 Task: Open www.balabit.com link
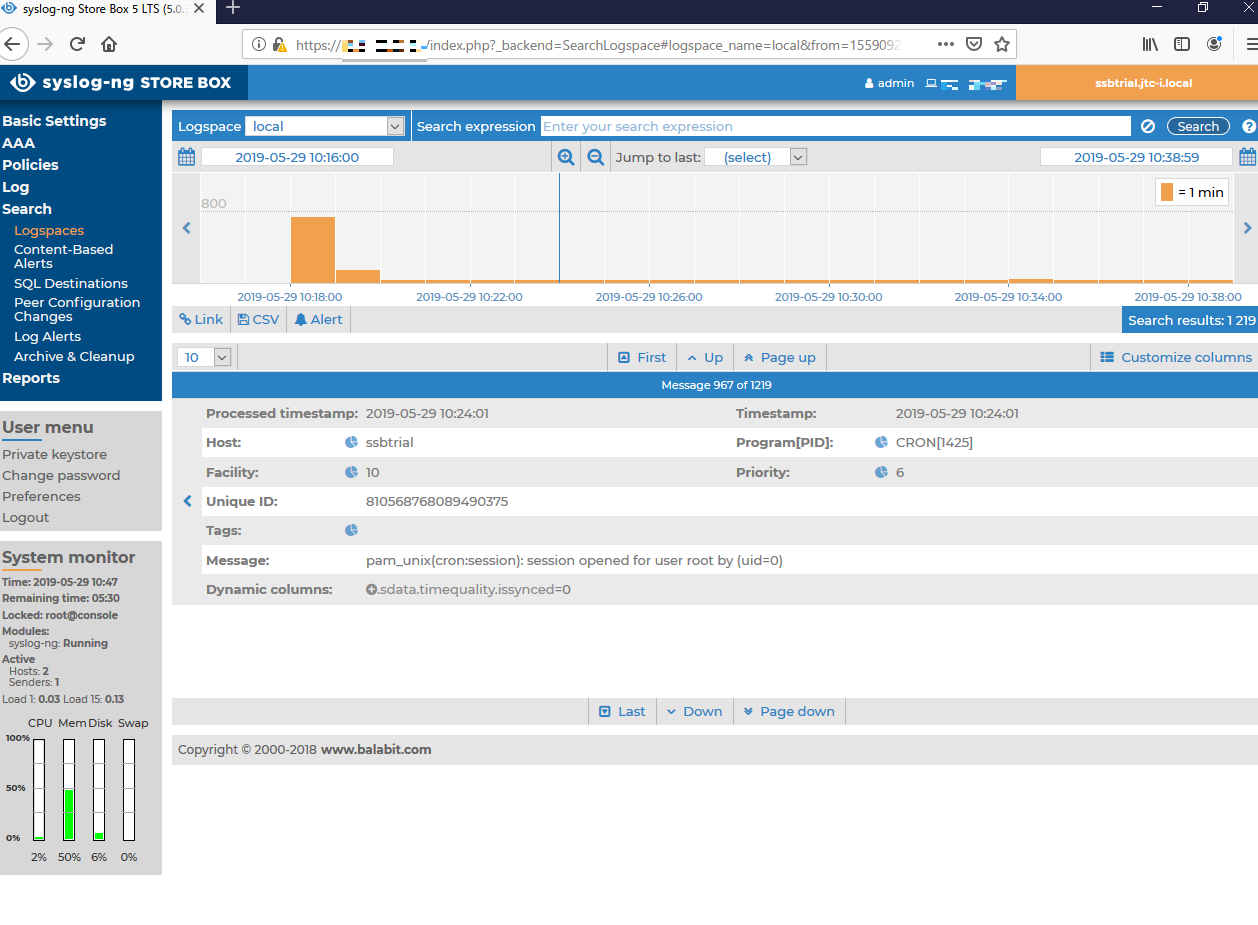point(376,750)
